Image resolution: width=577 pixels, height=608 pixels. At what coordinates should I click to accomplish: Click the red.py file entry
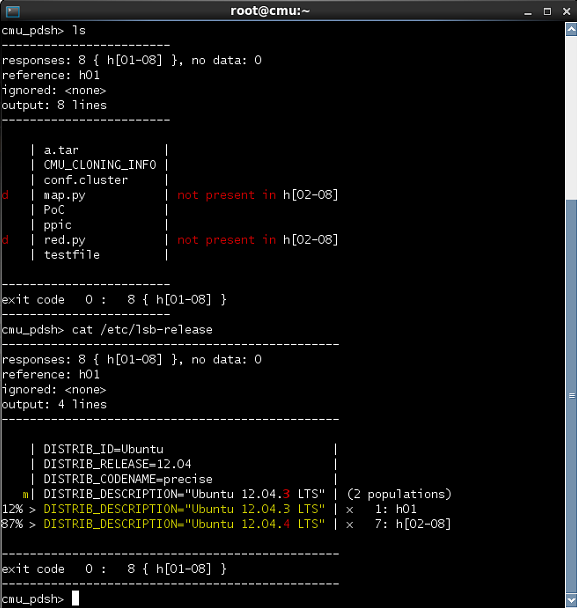64,240
